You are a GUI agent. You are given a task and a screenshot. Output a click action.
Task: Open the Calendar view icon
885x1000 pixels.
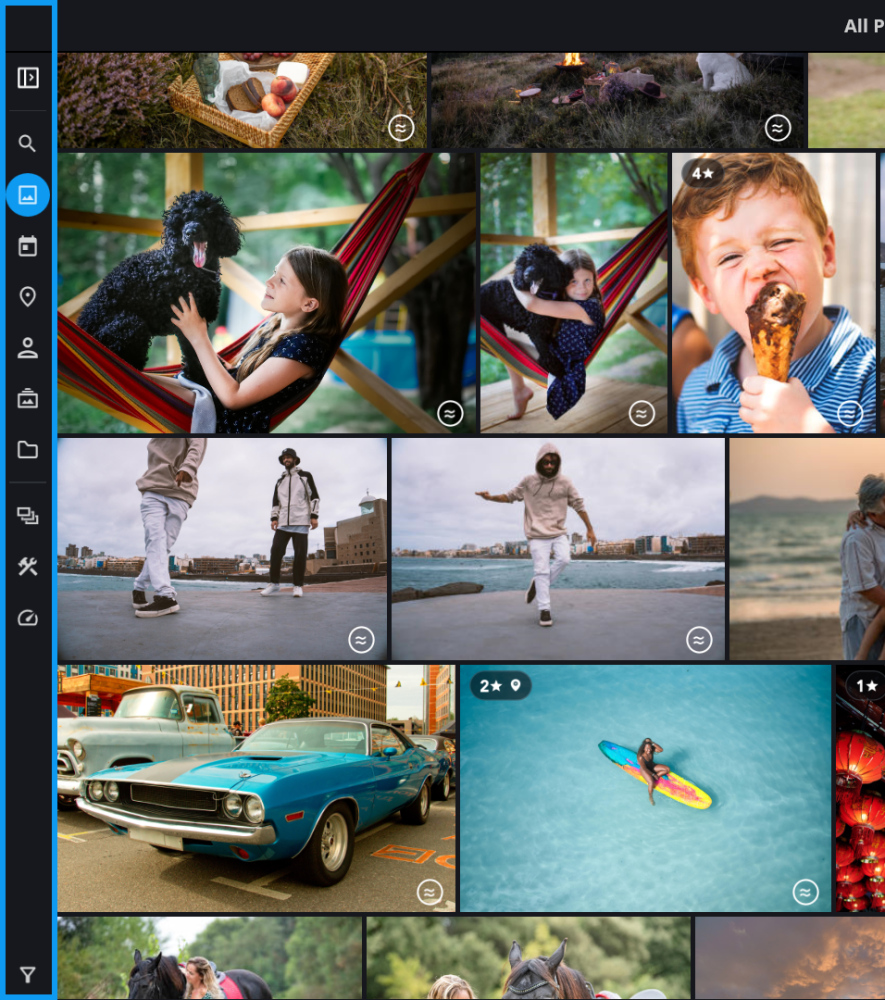tap(27, 246)
